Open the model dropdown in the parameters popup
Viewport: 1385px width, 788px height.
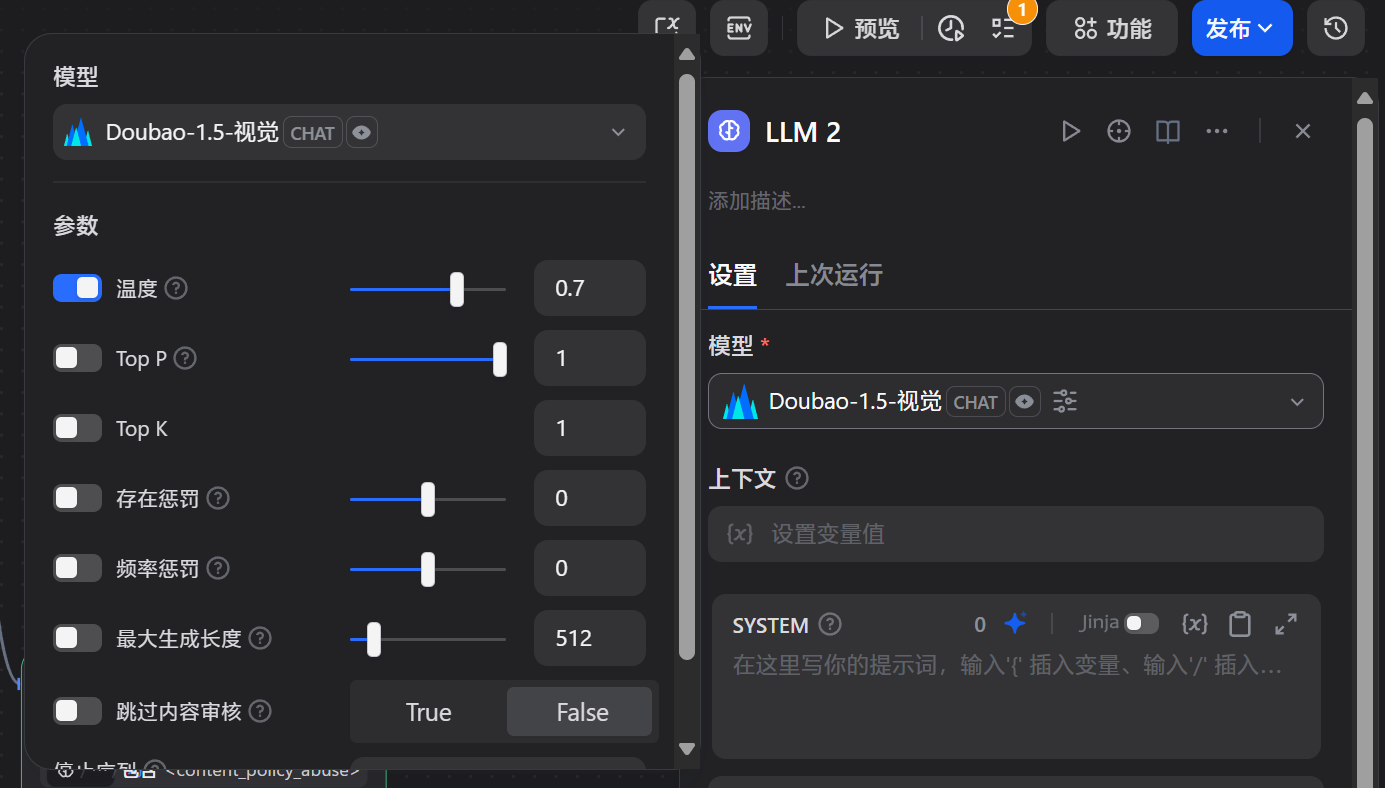349,132
